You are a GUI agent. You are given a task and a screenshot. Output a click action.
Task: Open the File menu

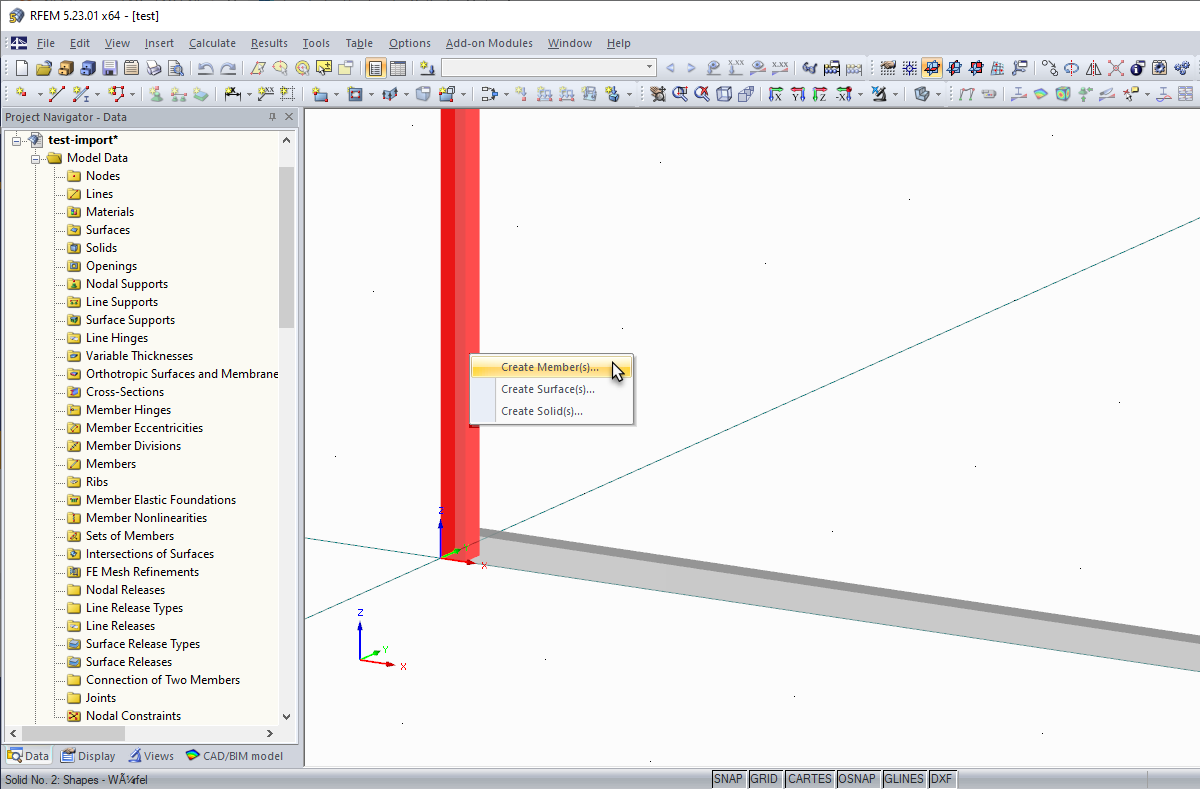point(46,43)
